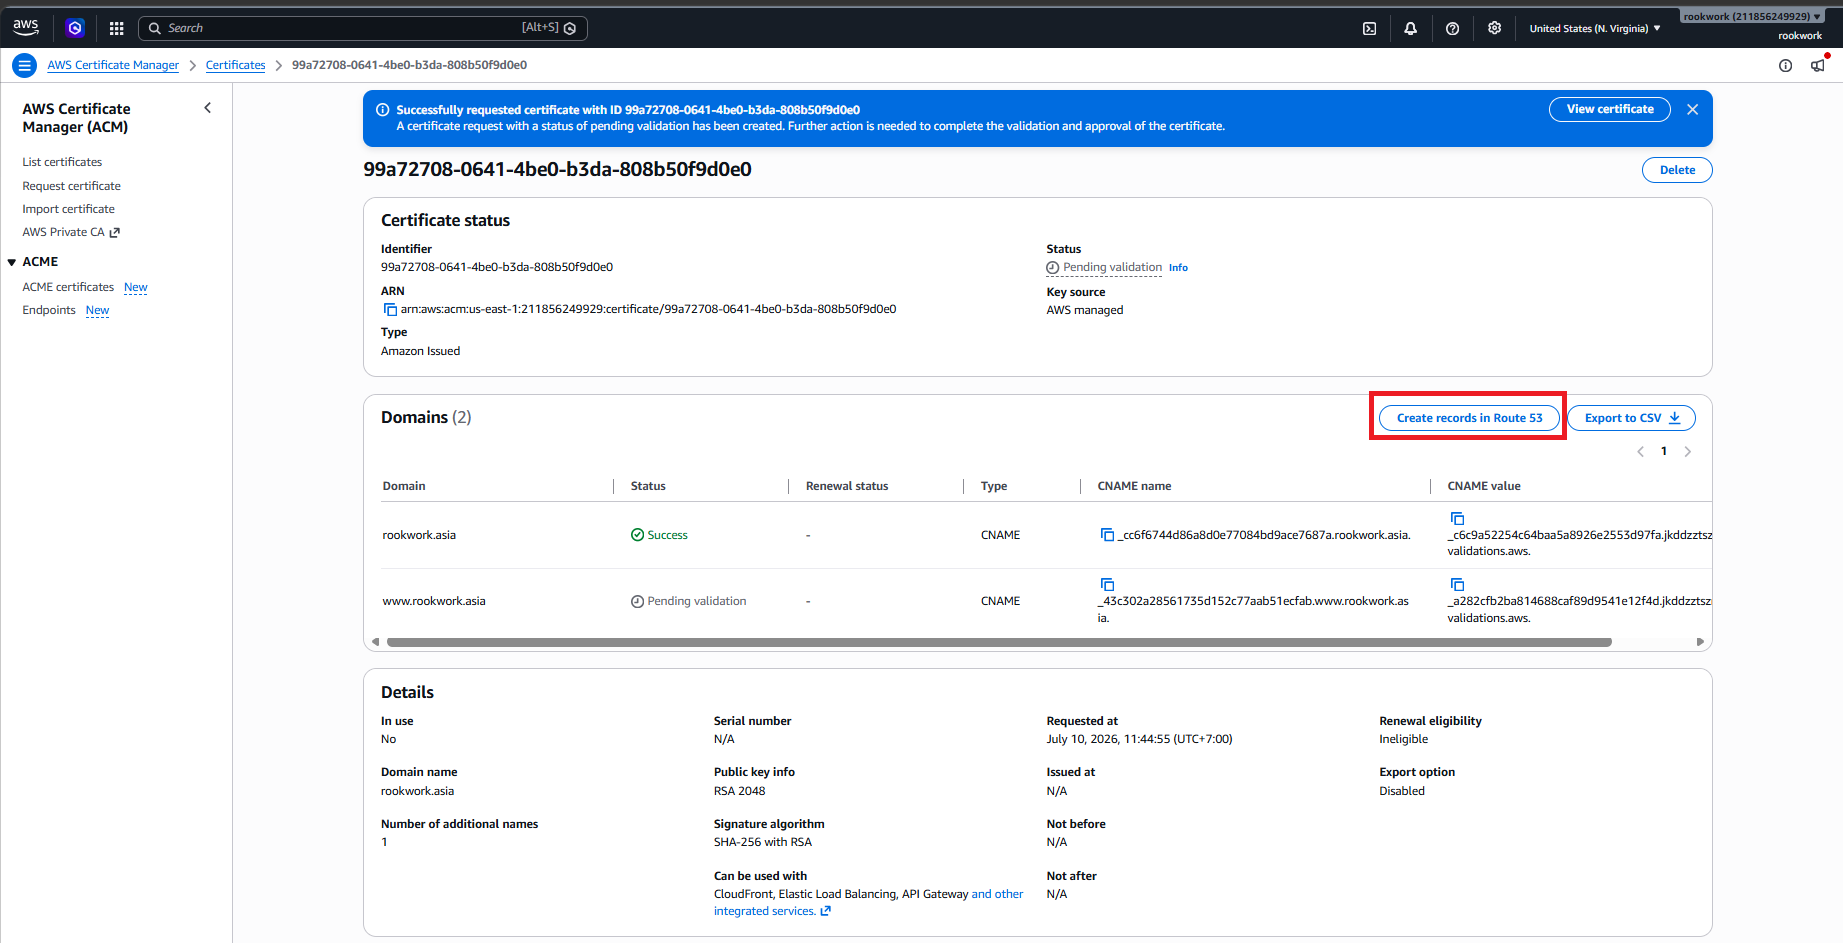Screen dimensions: 1843x943
Task: Open Import certificate in the sidebar
Action: click(x=68, y=209)
